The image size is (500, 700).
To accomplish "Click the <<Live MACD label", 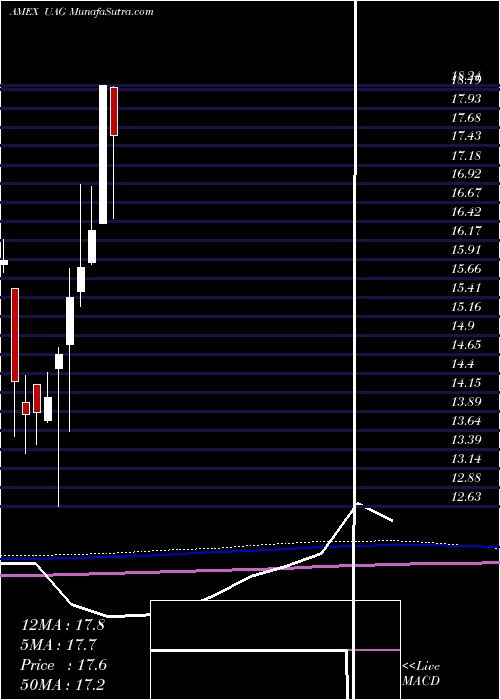I will [421, 673].
